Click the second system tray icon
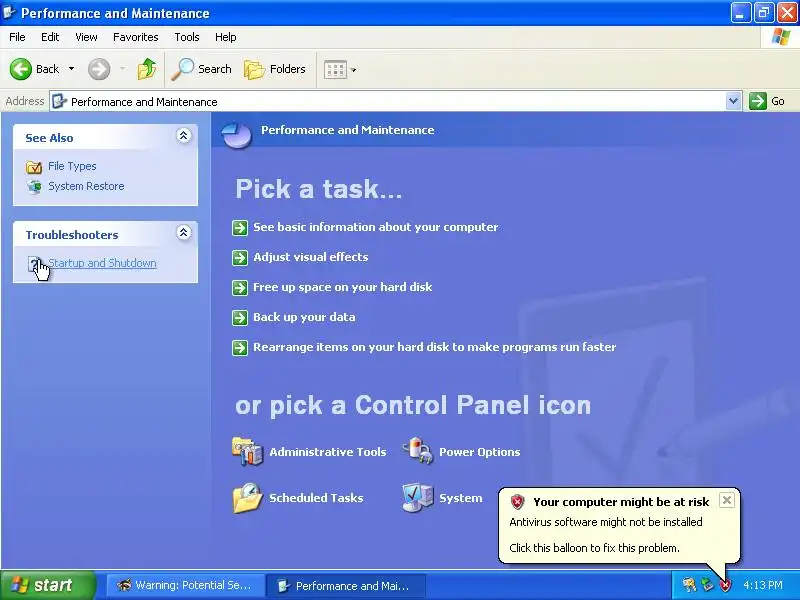Image resolution: width=800 pixels, height=600 pixels. (x=707, y=585)
